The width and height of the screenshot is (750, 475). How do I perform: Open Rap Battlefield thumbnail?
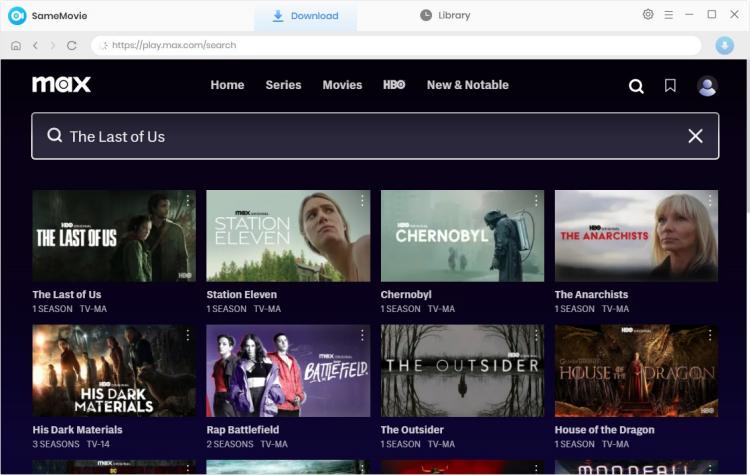pyautogui.click(x=288, y=371)
